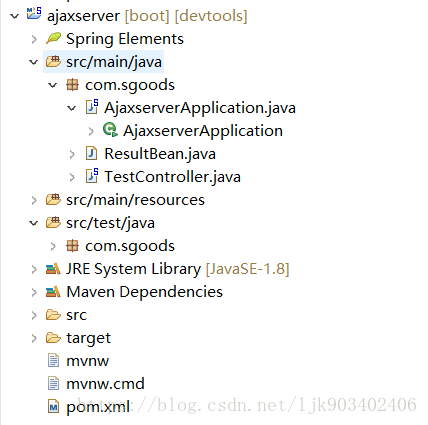Screen dimensions: 428x425
Task: Click the mvnw text file icon
Action: 53,361
